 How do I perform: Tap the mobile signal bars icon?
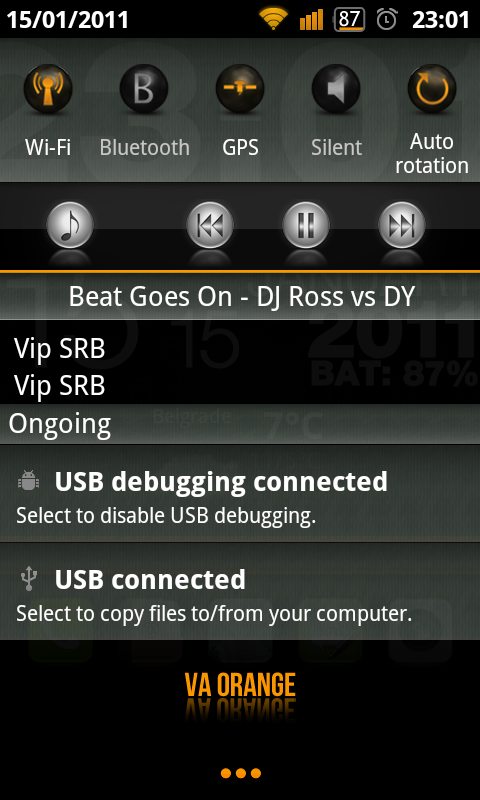click(311, 19)
